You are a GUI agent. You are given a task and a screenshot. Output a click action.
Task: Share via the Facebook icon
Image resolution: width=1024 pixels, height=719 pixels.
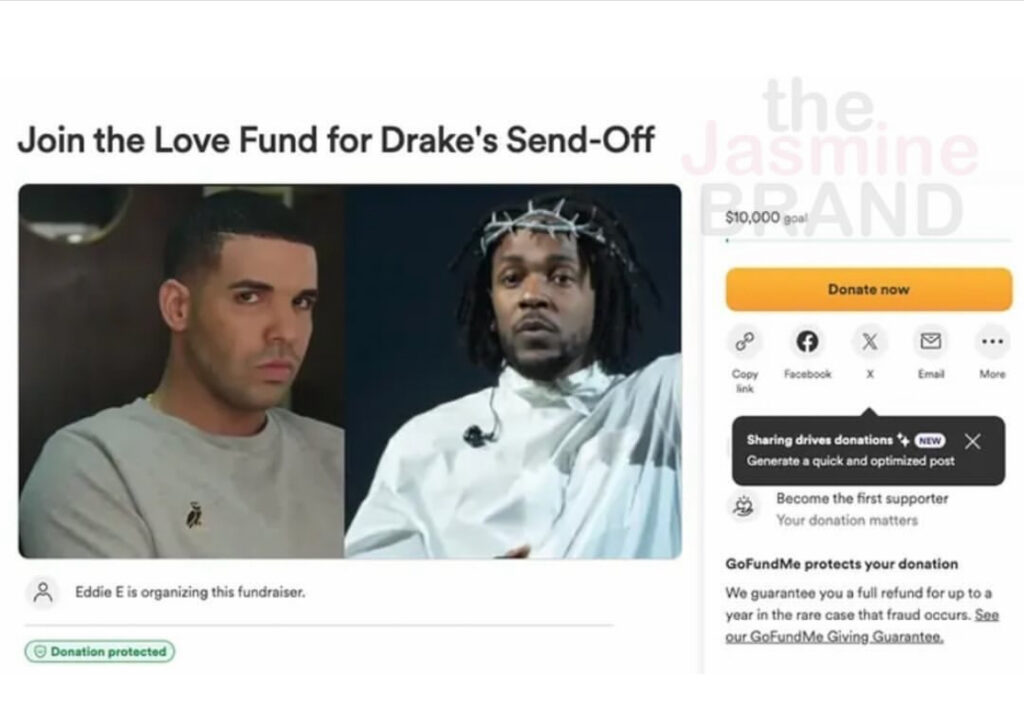click(807, 342)
